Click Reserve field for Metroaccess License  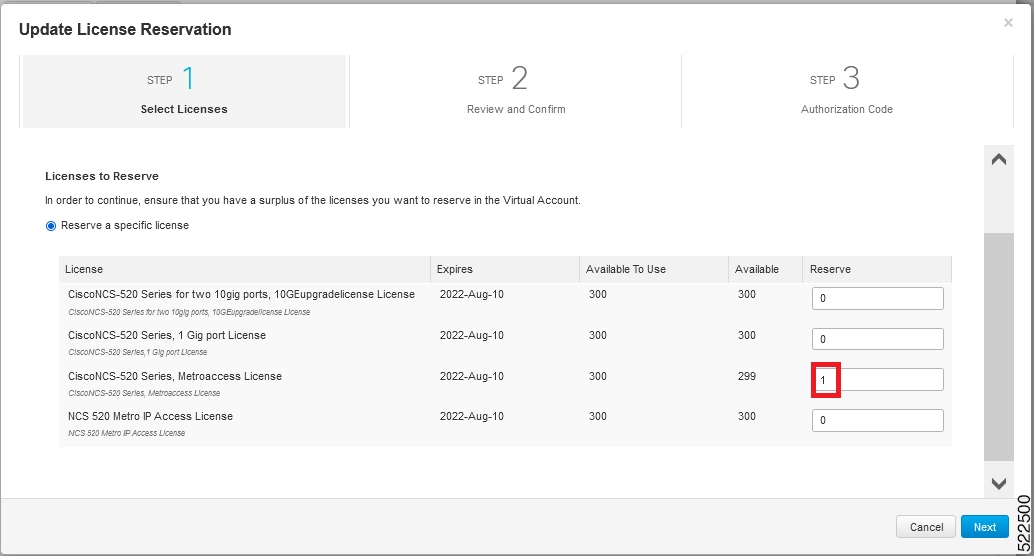(x=878, y=380)
